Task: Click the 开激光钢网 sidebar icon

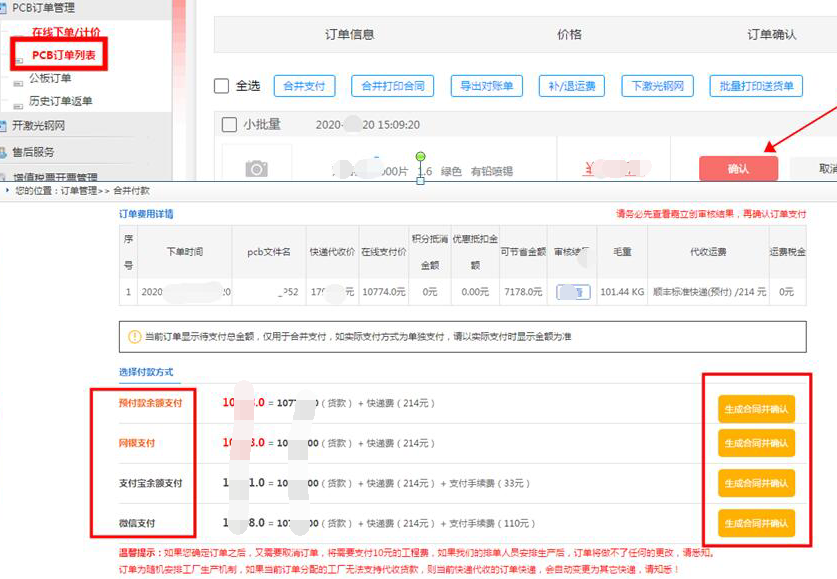Action: point(5,126)
